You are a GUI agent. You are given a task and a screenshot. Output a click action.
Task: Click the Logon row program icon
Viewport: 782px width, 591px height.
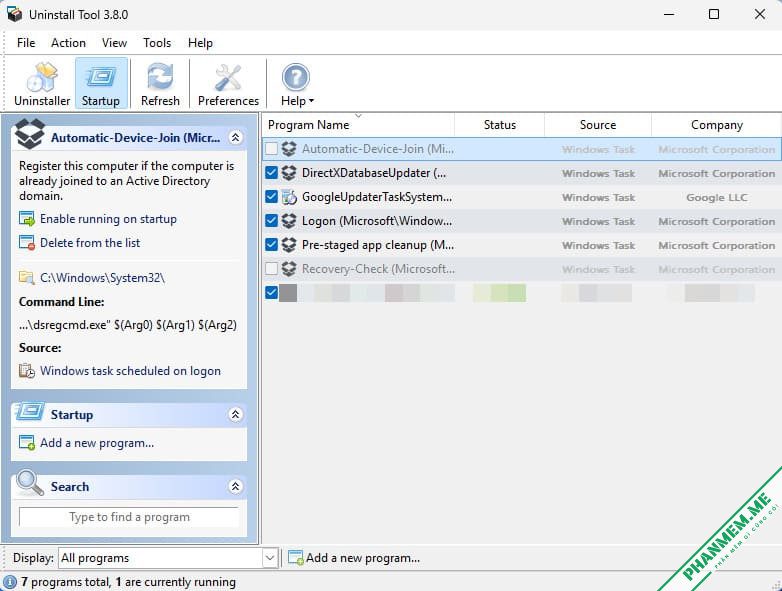(x=289, y=221)
